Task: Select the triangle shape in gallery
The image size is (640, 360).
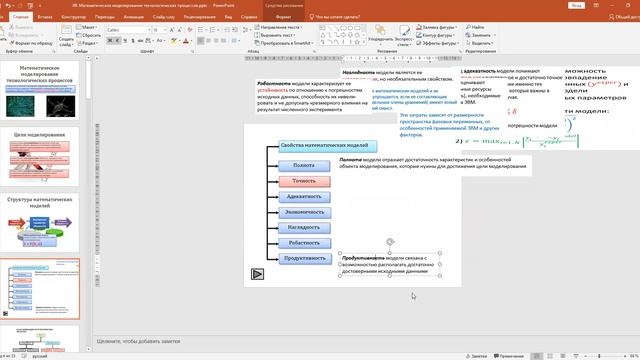Action: click(x=322, y=35)
